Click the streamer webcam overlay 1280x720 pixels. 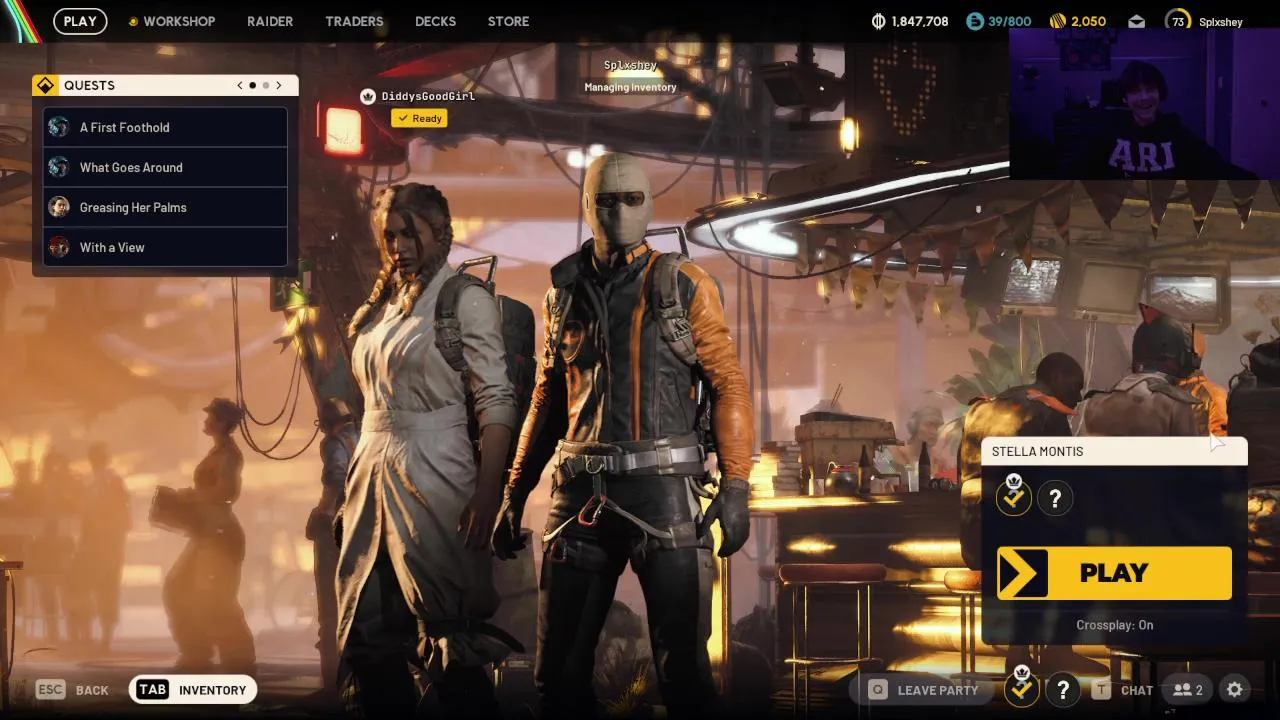pyautogui.click(x=1144, y=104)
